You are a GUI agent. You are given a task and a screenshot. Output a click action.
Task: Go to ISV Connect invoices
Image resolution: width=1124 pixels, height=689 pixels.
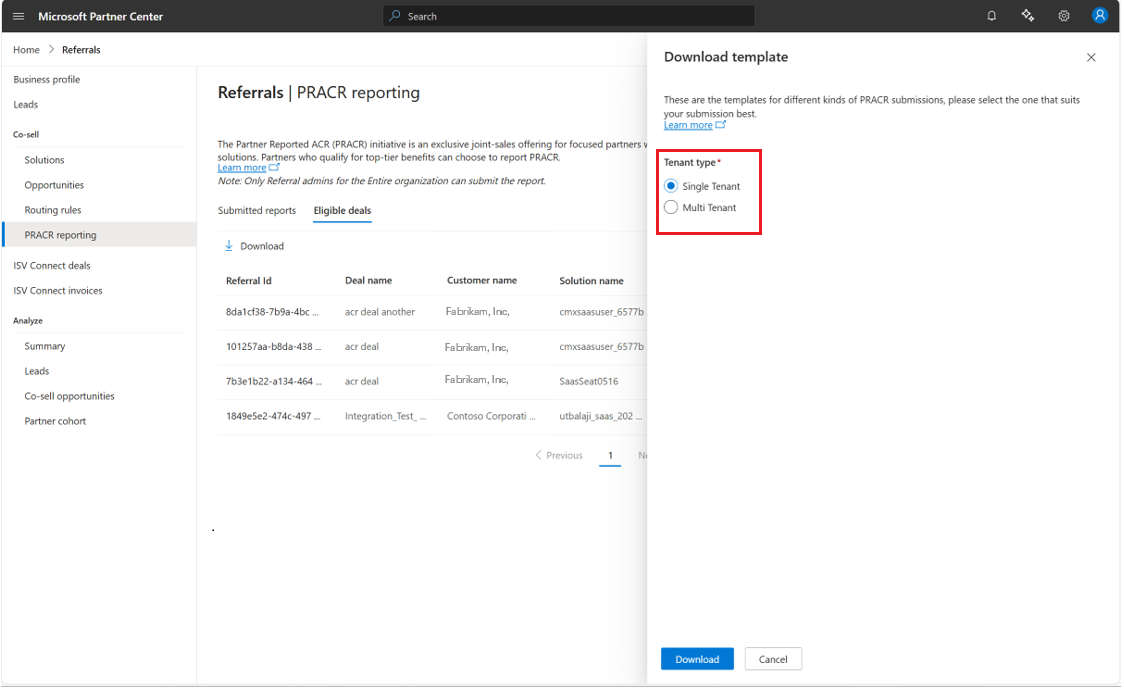(x=58, y=291)
